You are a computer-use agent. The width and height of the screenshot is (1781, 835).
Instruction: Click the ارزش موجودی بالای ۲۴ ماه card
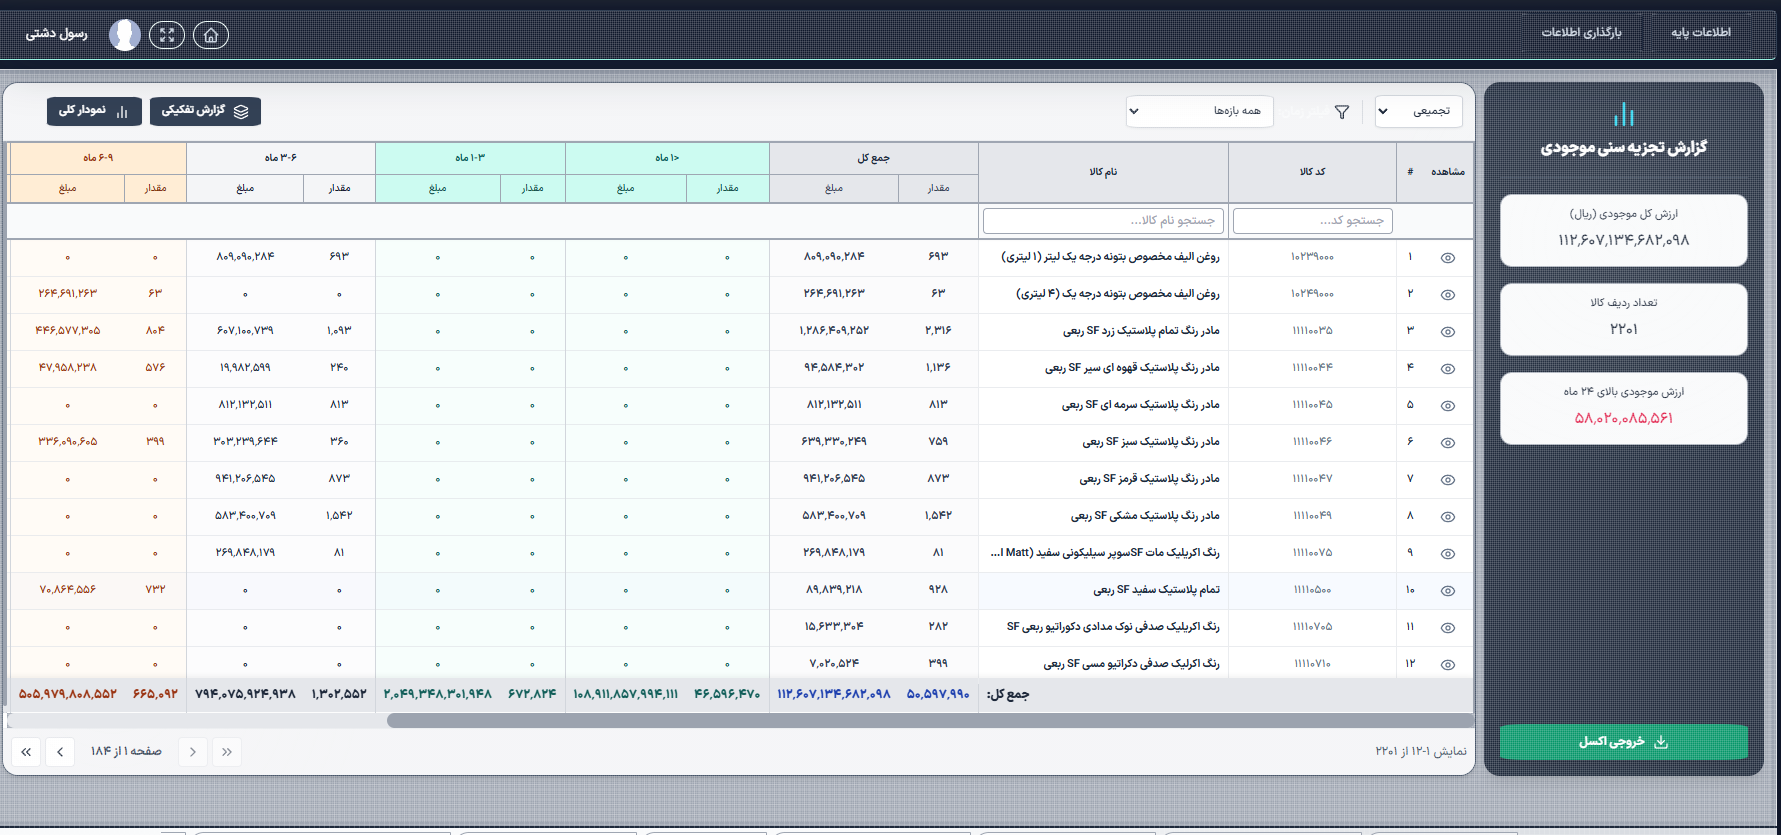click(1623, 408)
